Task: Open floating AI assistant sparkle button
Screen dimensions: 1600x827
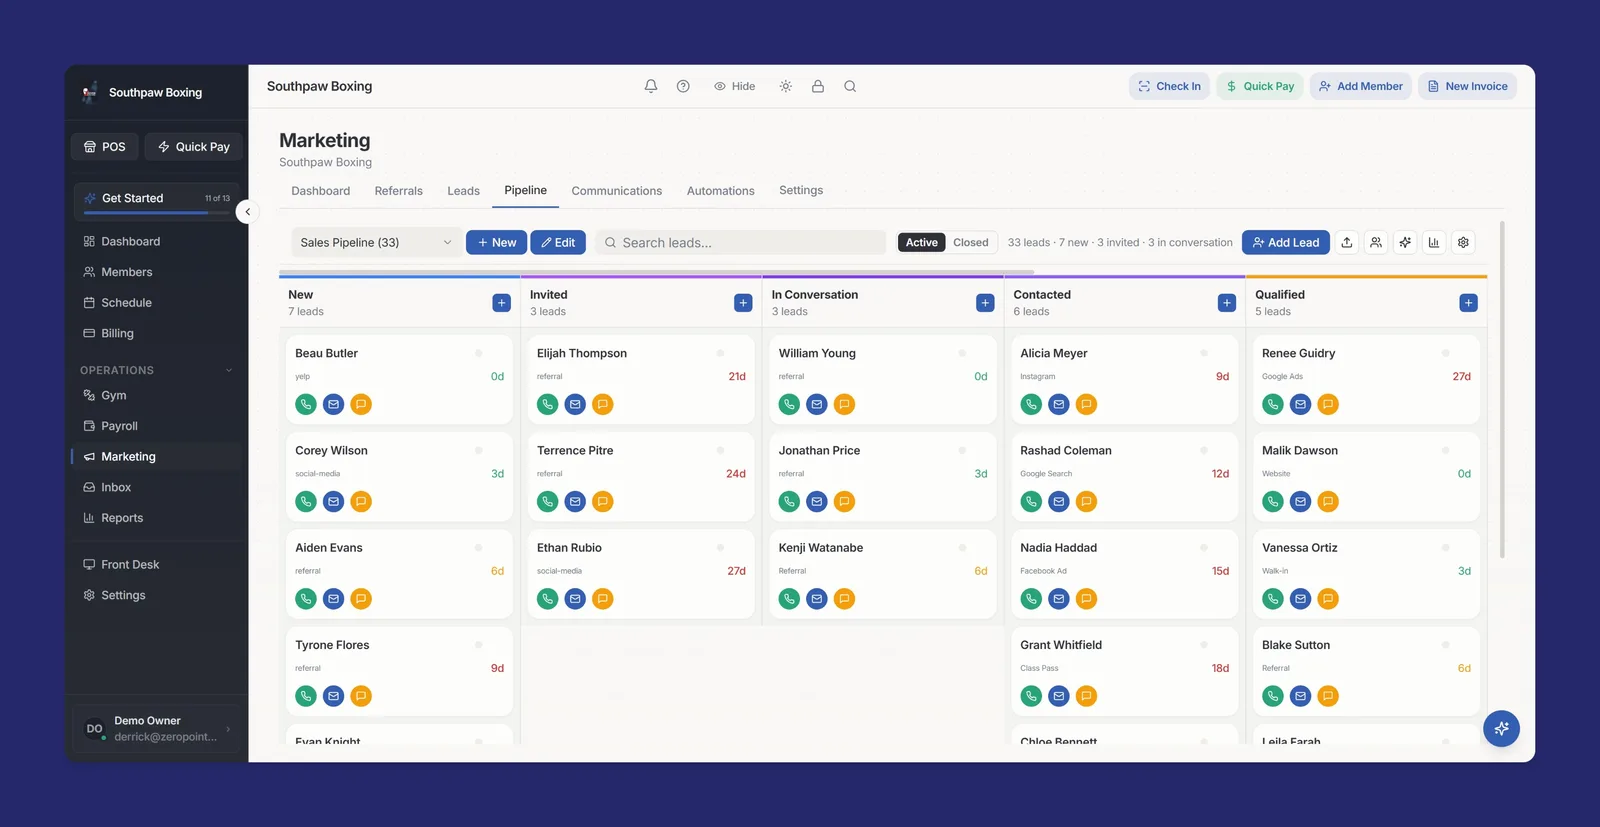Action: tap(1501, 729)
